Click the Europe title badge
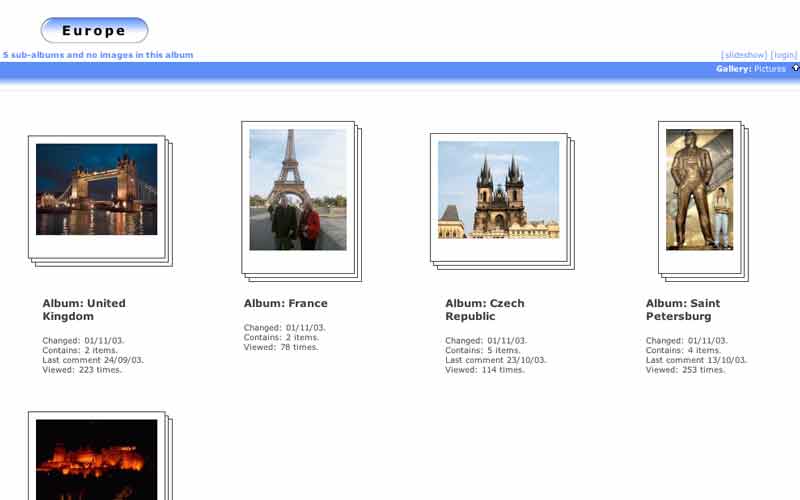 (x=94, y=31)
